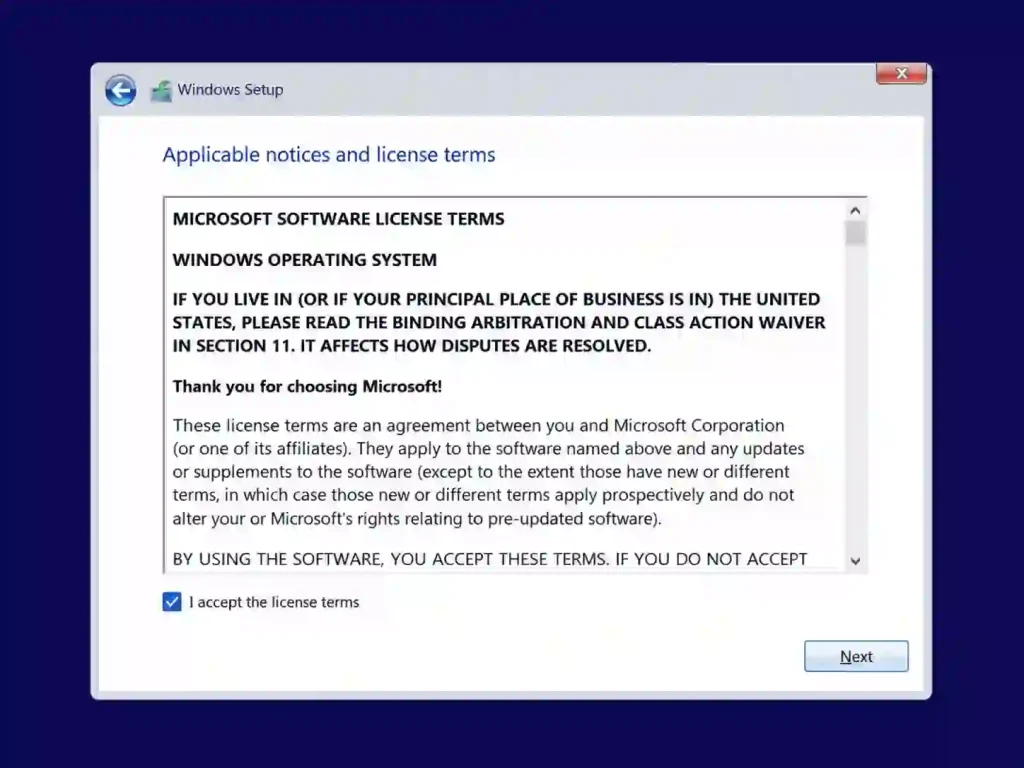Click the line beginning "BY USING THE SOFTWARE"
The image size is (1024, 768).
pyautogui.click(x=490, y=559)
